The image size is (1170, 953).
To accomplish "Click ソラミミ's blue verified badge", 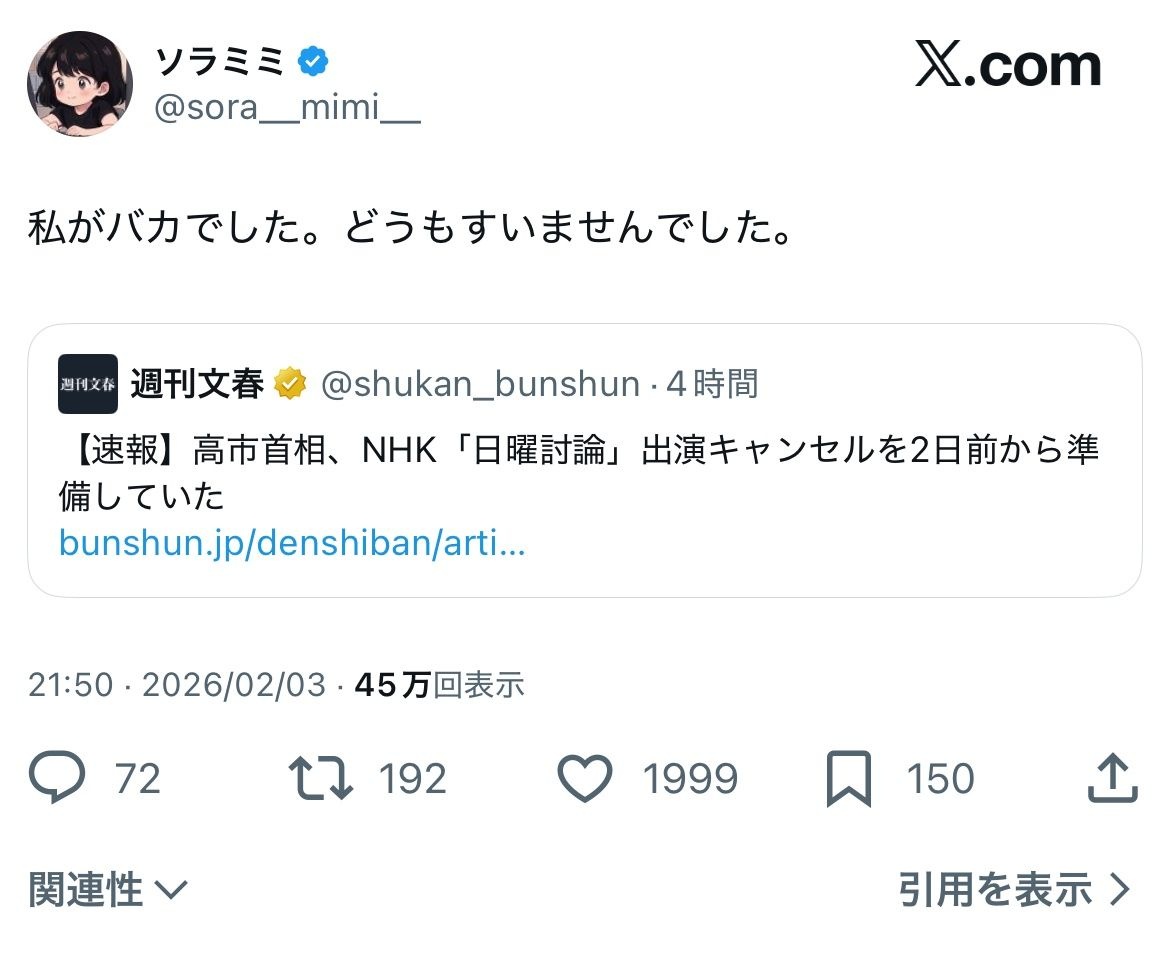I will pos(315,63).
